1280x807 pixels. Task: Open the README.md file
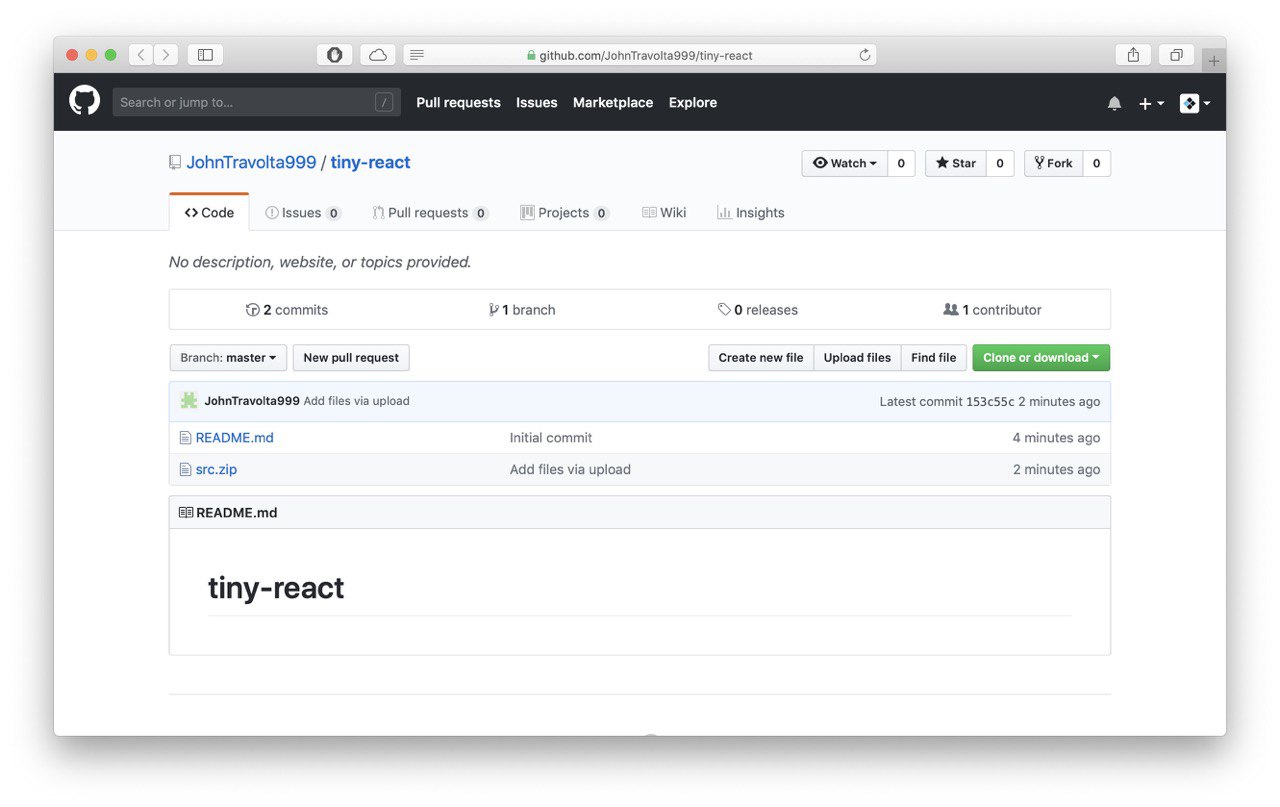pos(235,437)
